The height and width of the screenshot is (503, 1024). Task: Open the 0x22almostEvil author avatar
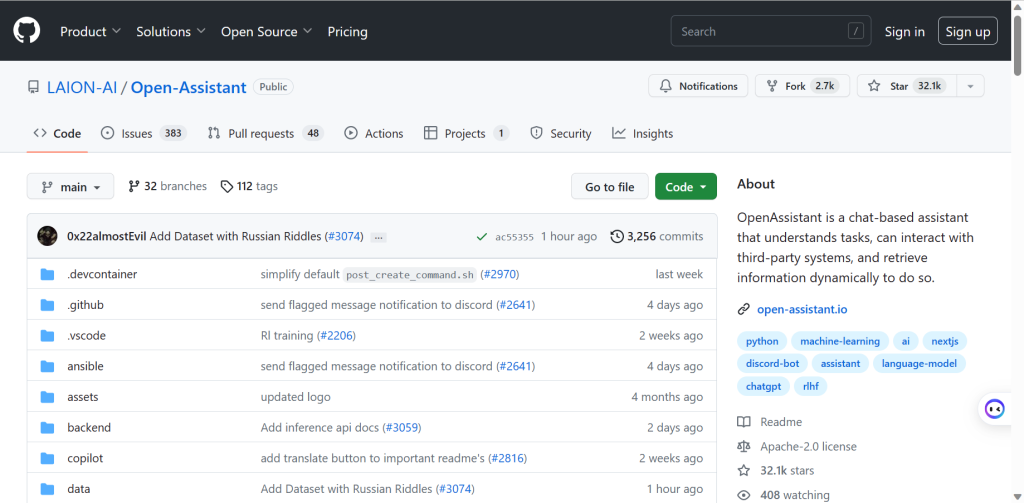47,236
